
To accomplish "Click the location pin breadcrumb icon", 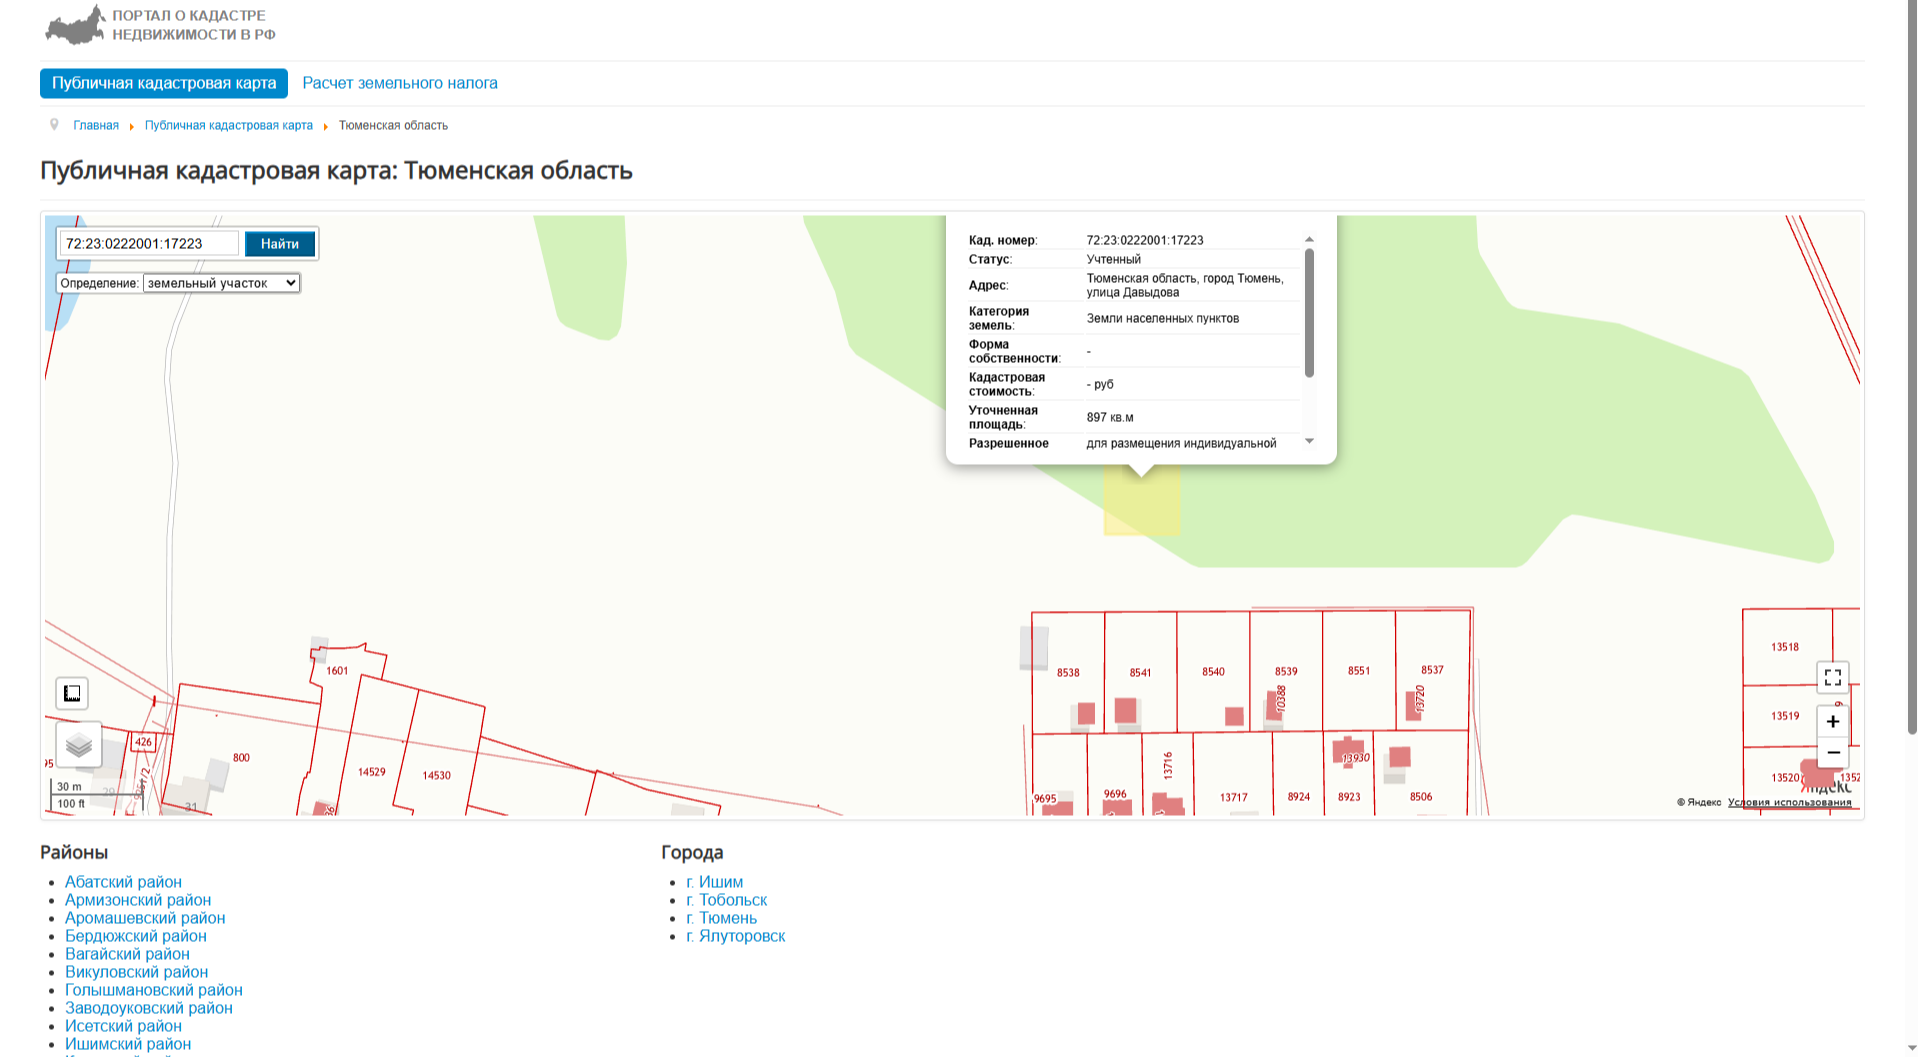I will click(x=54, y=125).
